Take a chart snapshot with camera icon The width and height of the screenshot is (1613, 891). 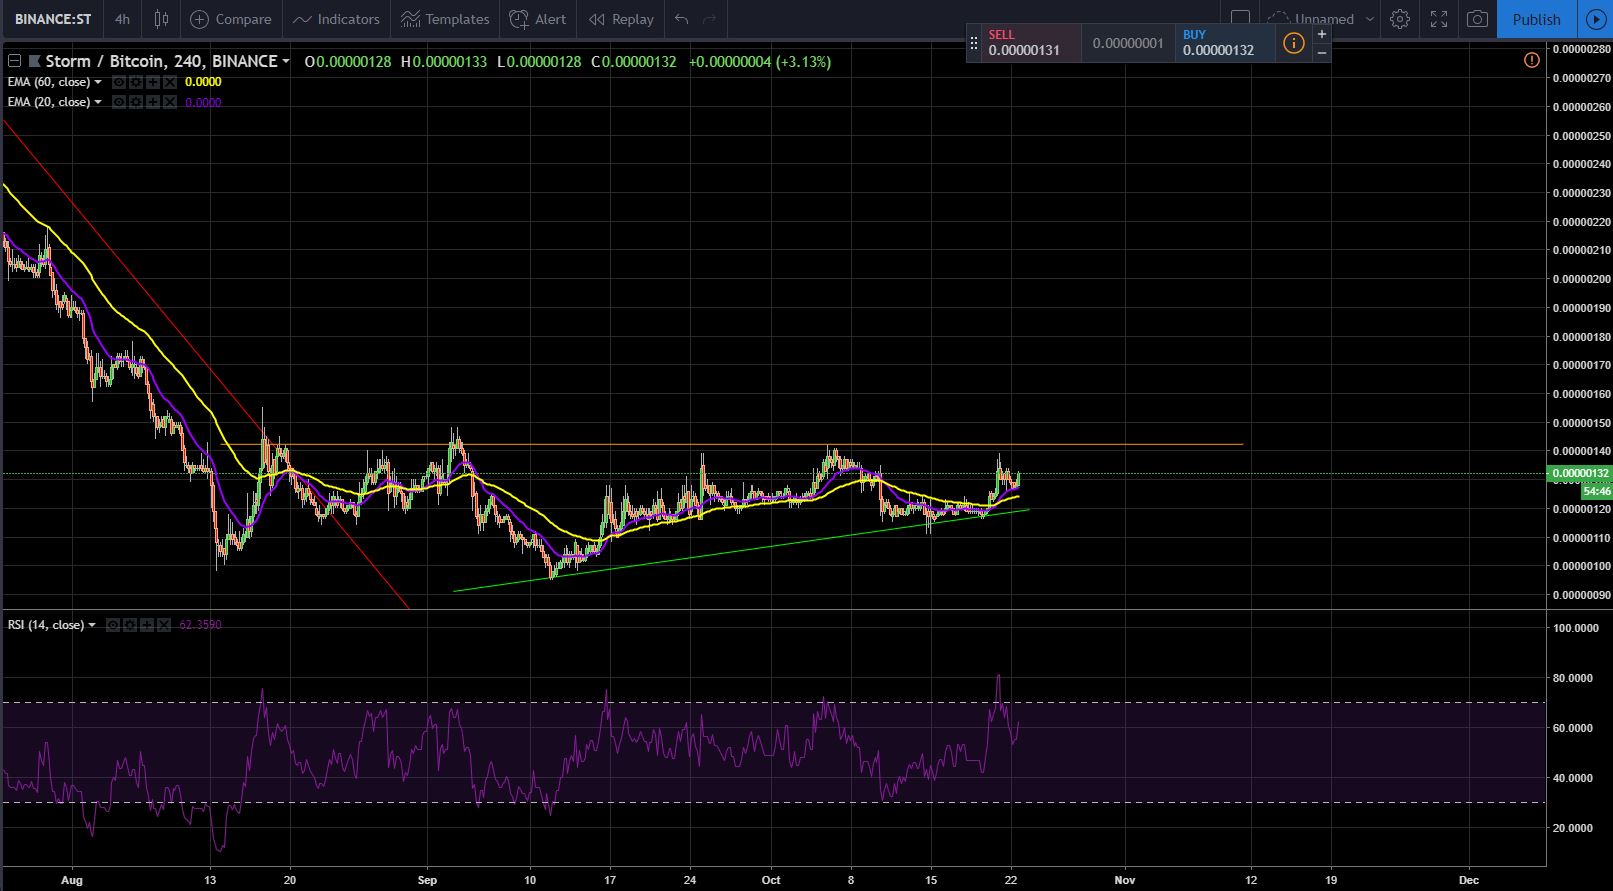(x=1477, y=19)
